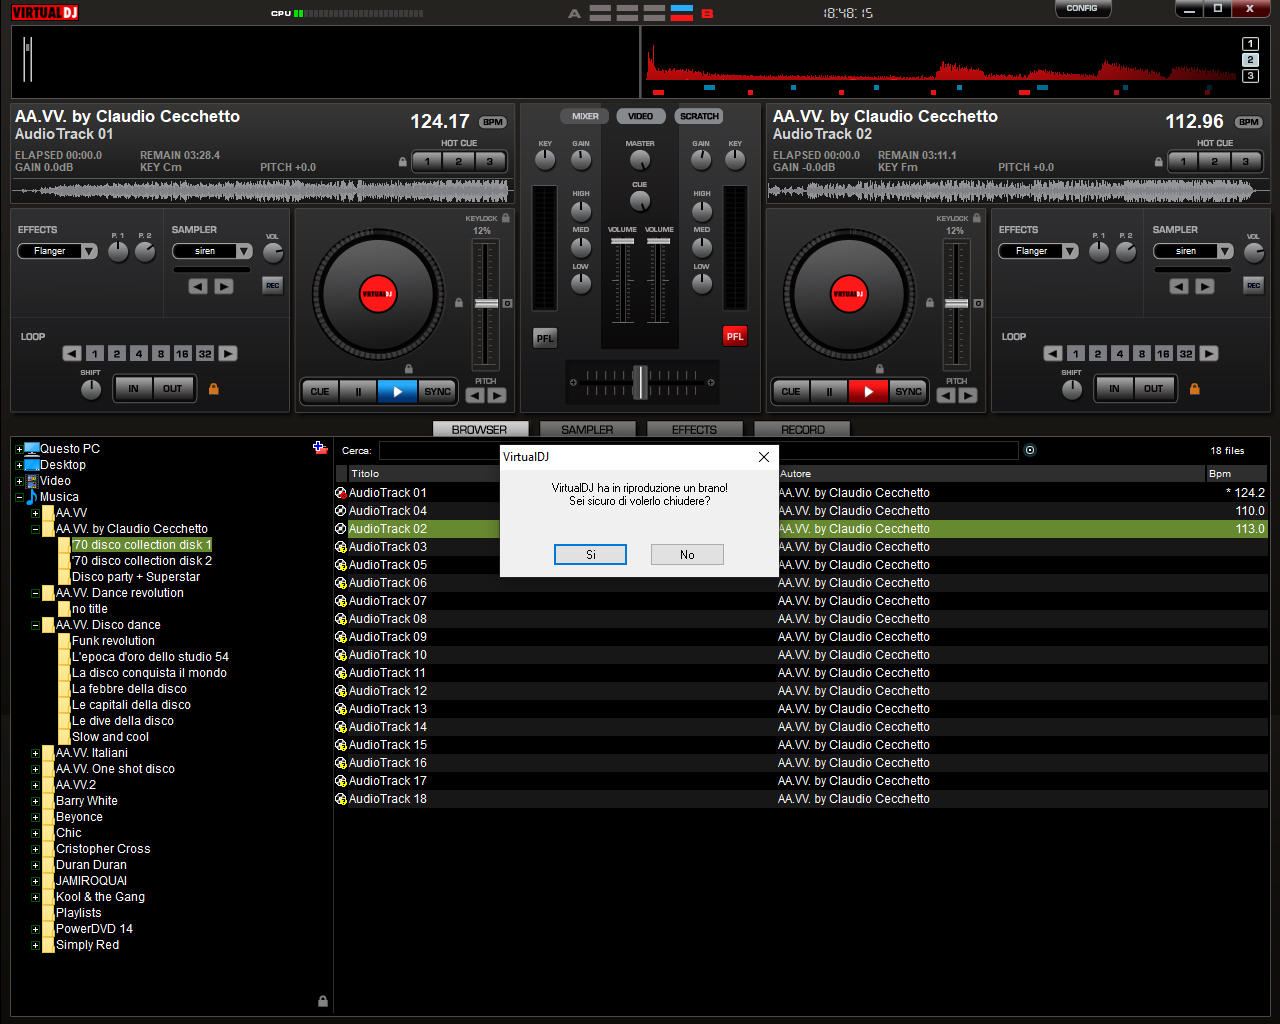Image resolution: width=1280 pixels, height=1024 pixels.
Task: Set left deck loop OUT point
Action: coord(173,388)
